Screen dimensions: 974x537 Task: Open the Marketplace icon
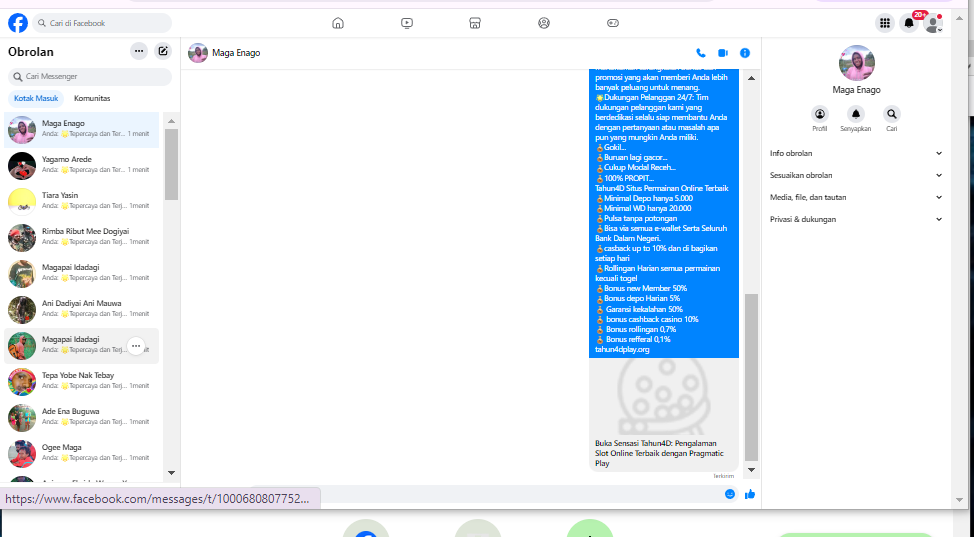[475, 23]
